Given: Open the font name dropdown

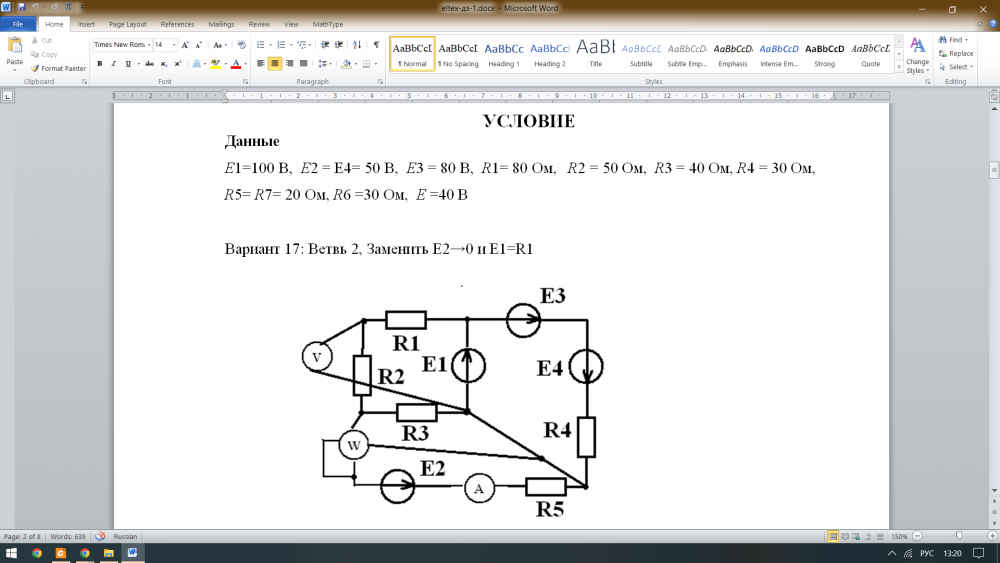Looking at the screenshot, I should tap(148, 45).
